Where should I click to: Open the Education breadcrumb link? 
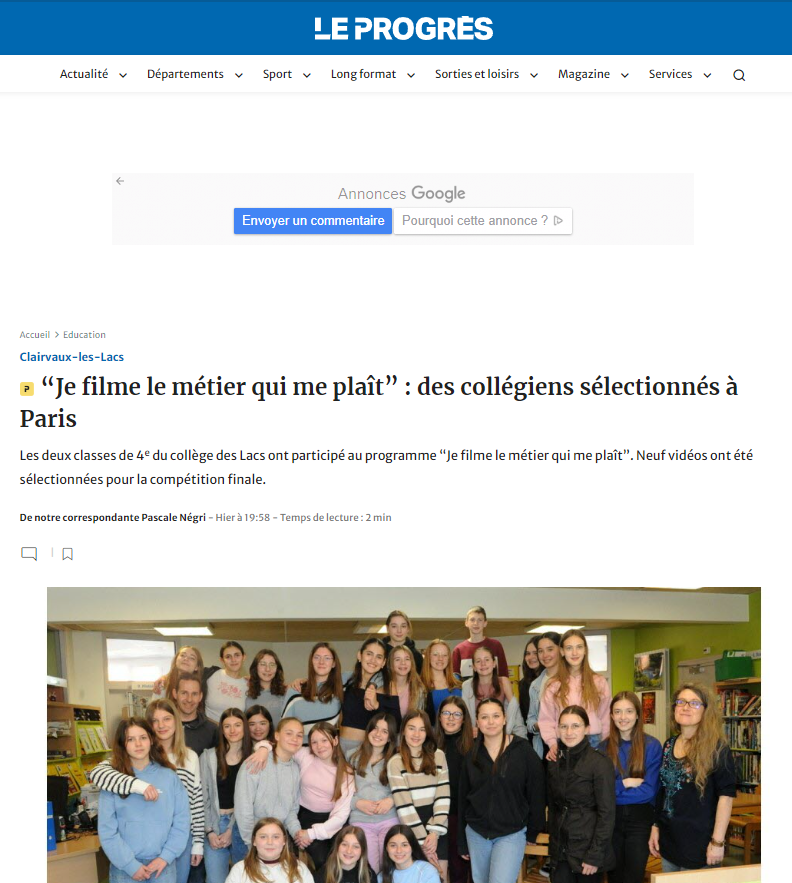[84, 335]
